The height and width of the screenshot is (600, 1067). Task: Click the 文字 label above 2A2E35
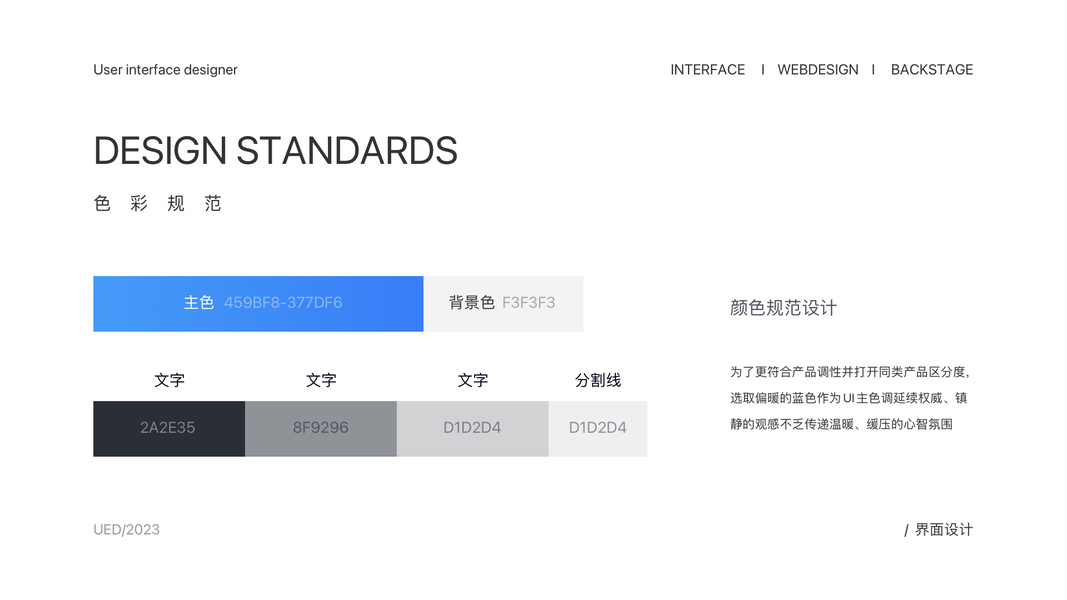click(x=169, y=380)
